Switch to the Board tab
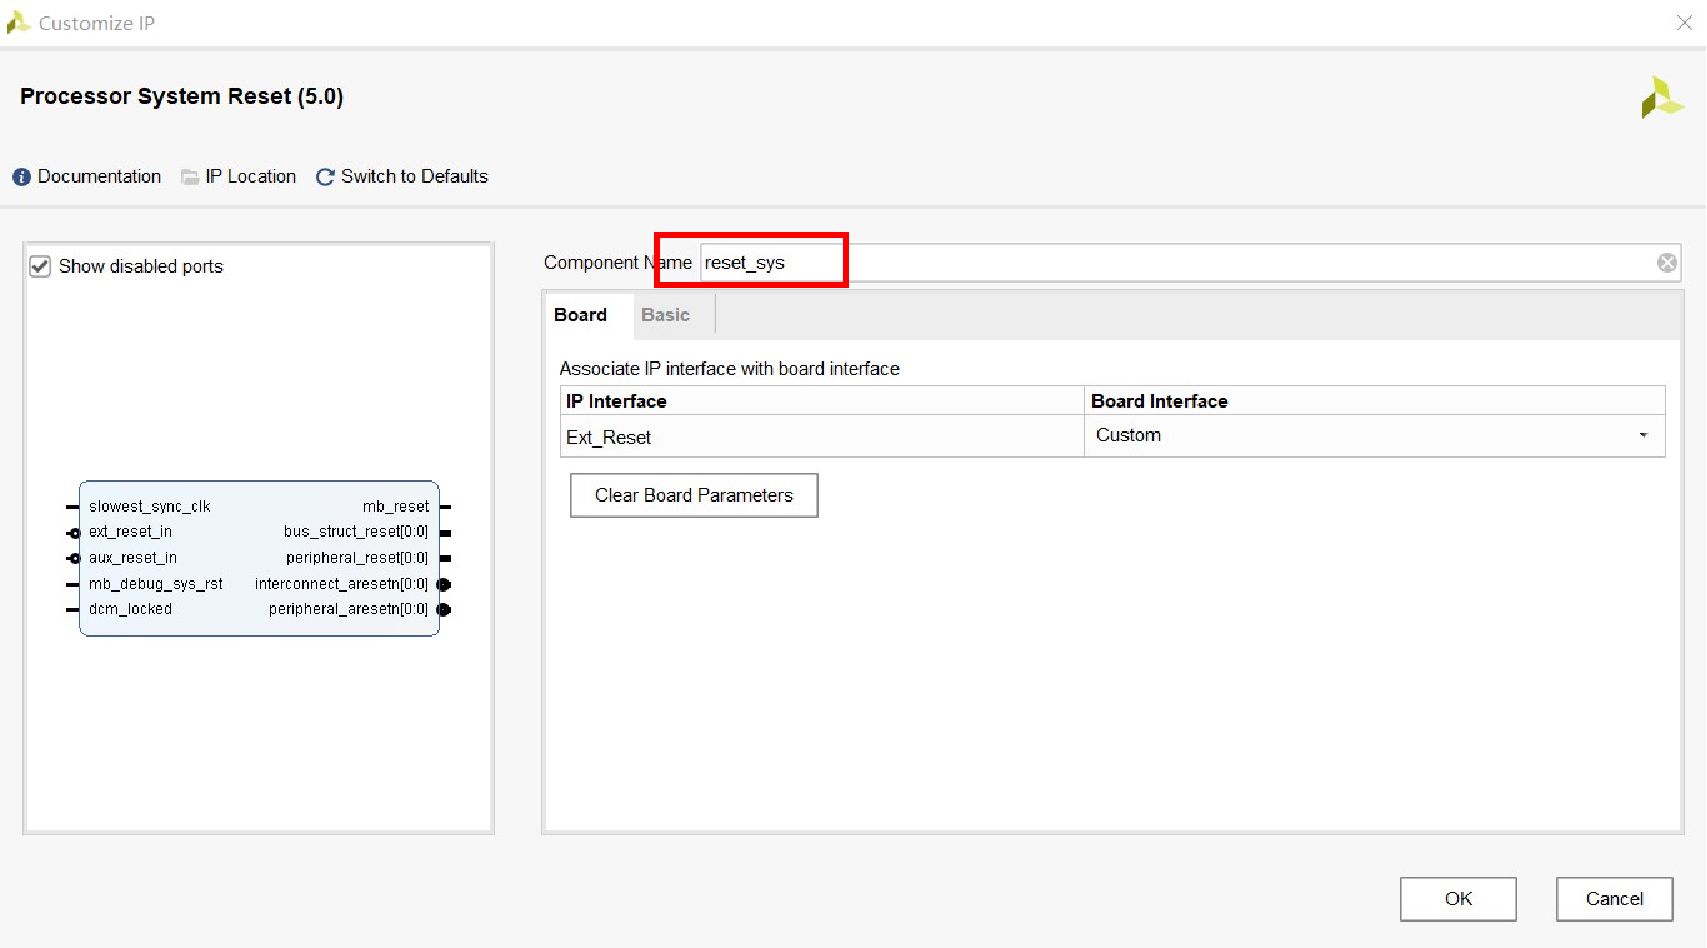This screenshot has height=948, width=1707. [x=580, y=315]
